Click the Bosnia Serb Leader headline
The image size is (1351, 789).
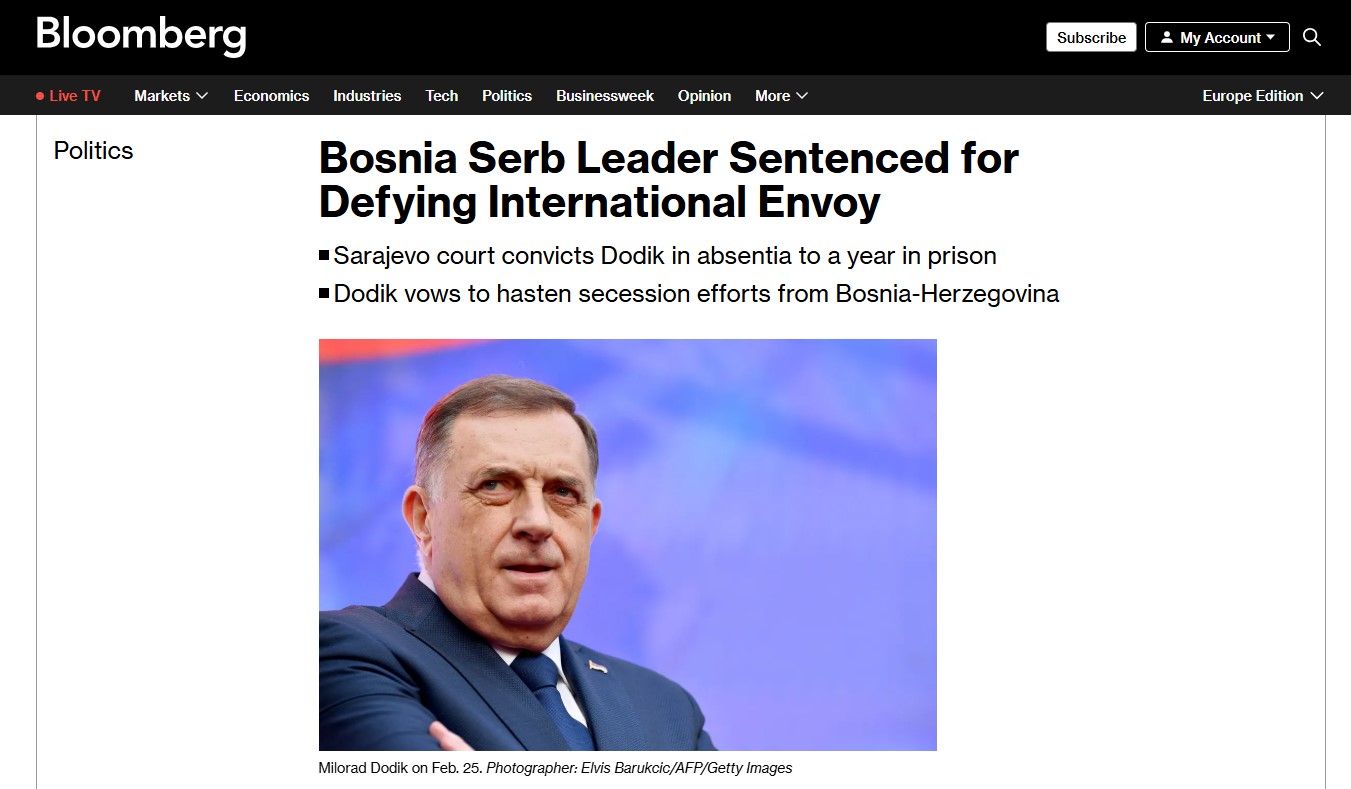(668, 180)
